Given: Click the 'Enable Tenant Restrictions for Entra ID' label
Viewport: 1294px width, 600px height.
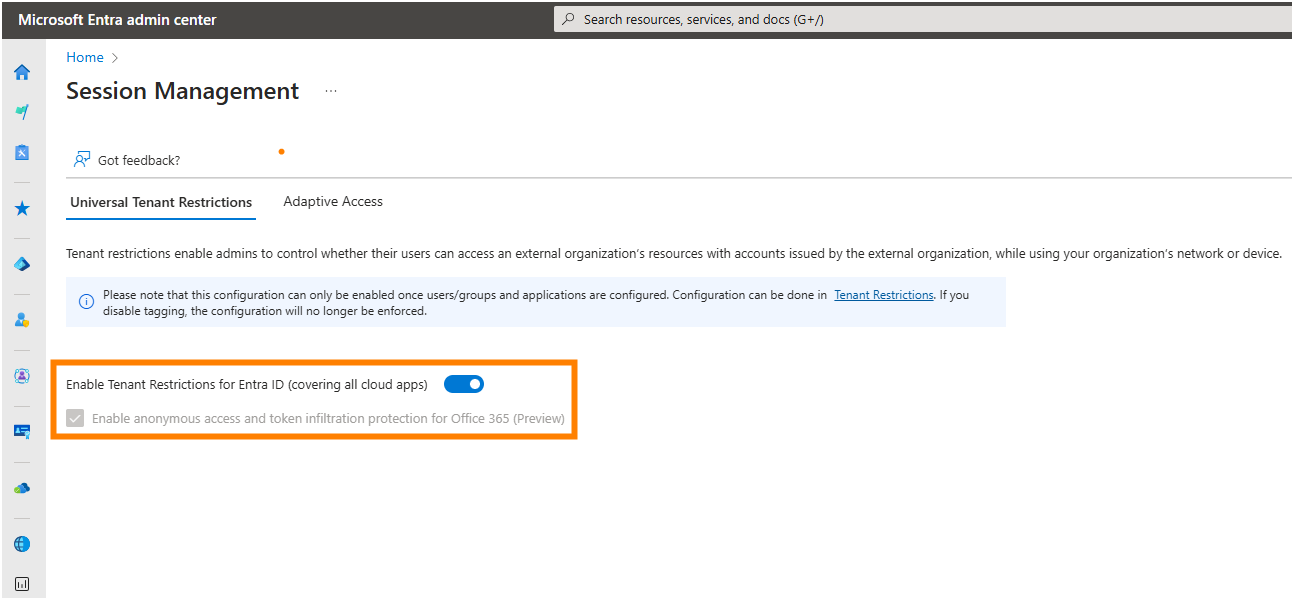Looking at the screenshot, I should point(247,384).
